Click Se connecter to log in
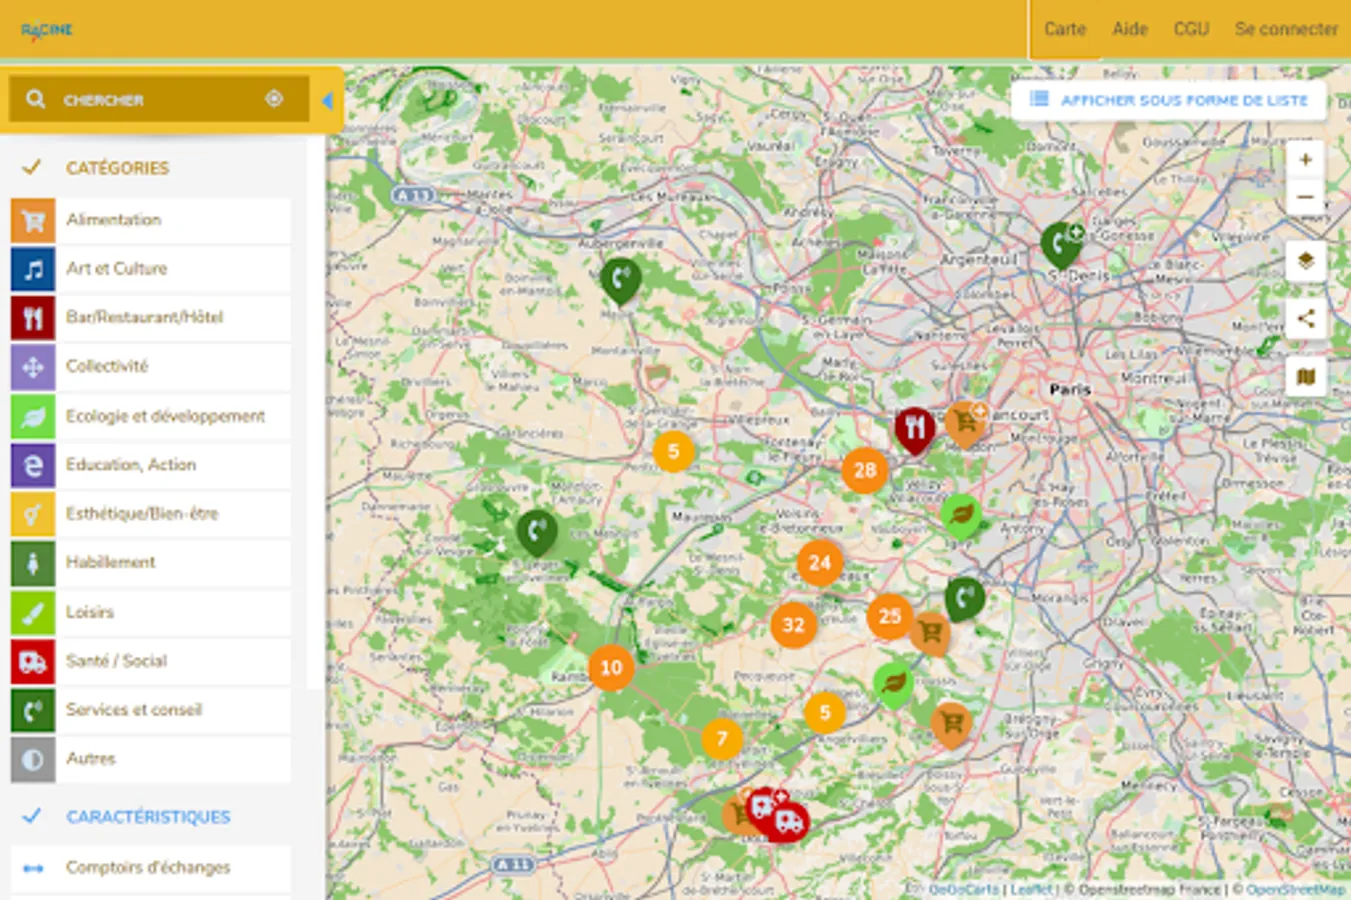Screen dimensions: 1351x900 [1286, 29]
